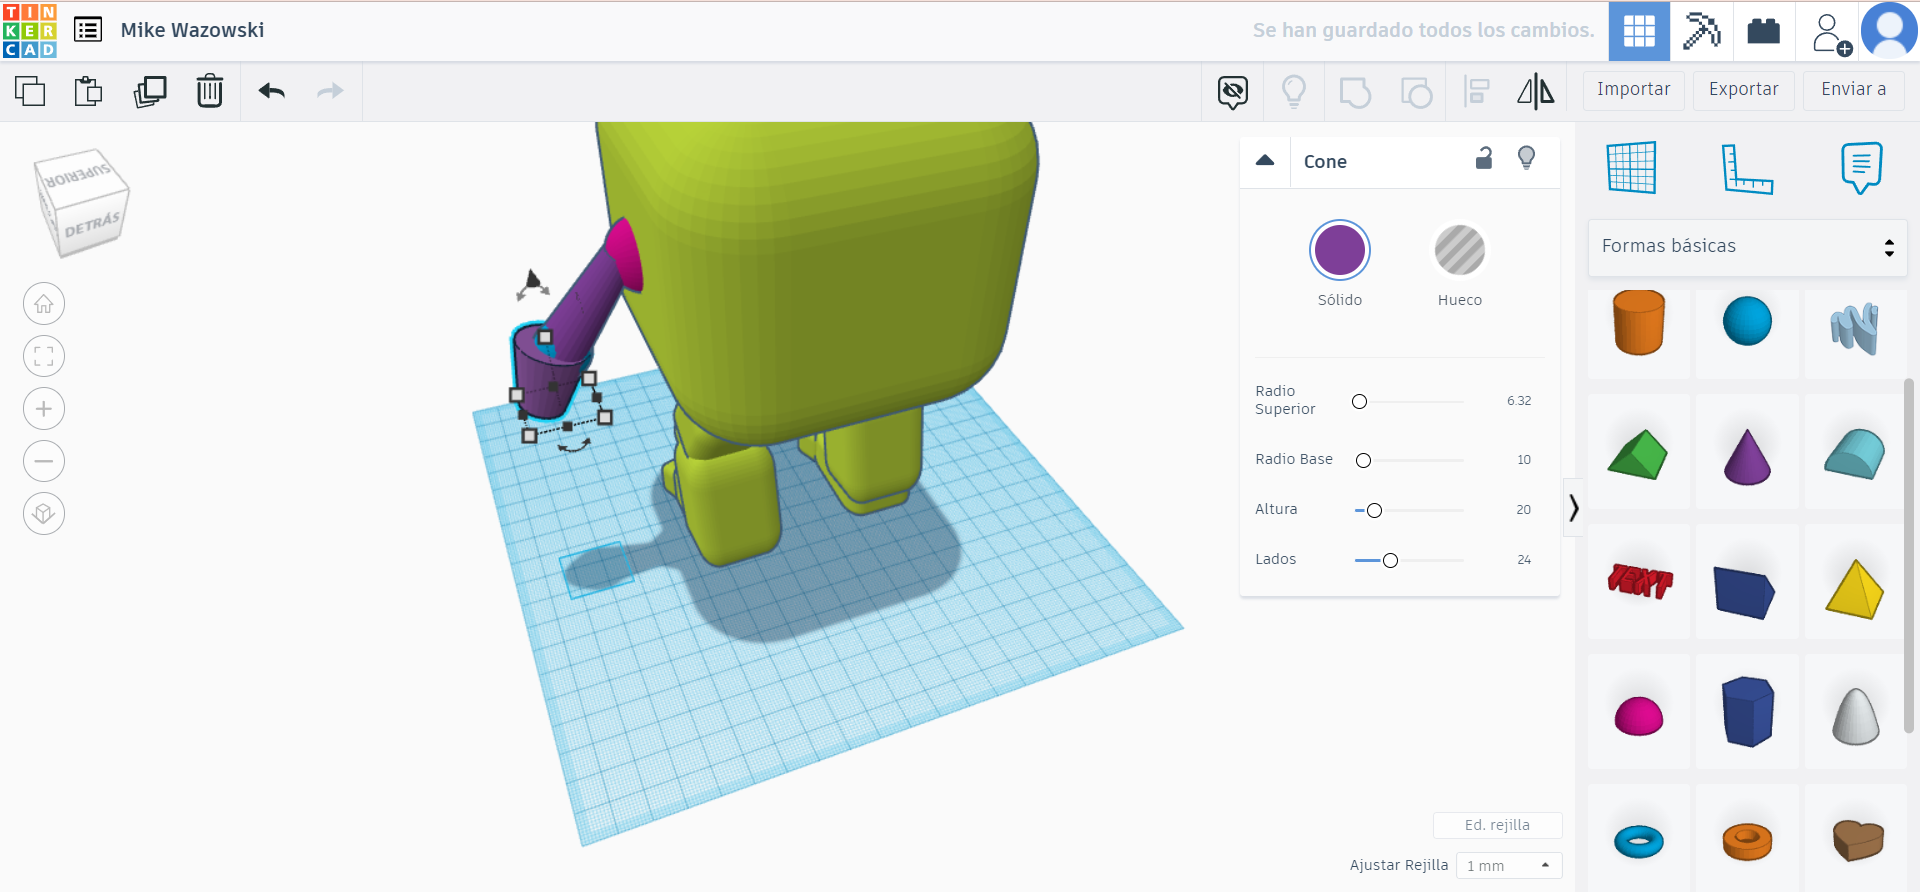This screenshot has height=892, width=1920.
Task: Click the Exportar button
Action: click(1743, 90)
